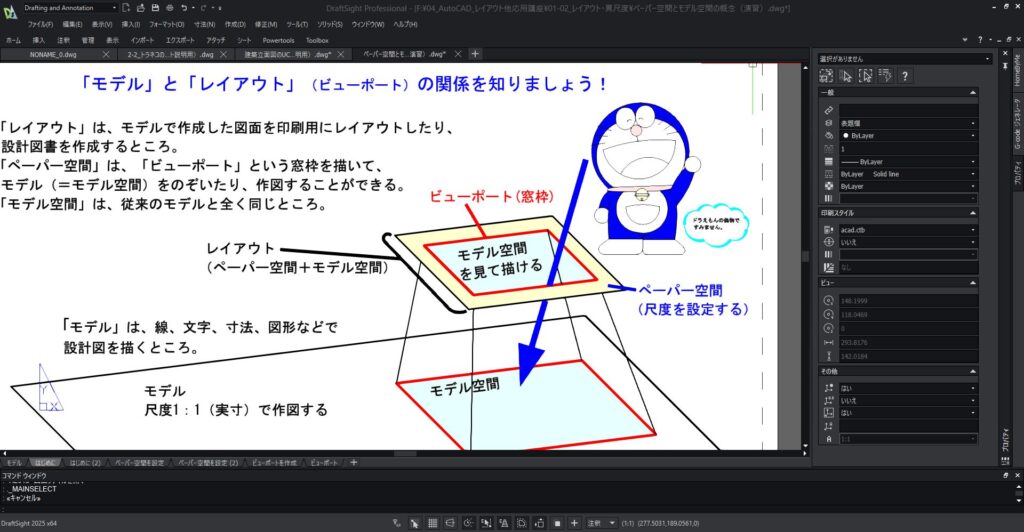Screen dimensions: 1024x532
Task: Open the HomeByMe side palette tab
Action: [x=1017, y=70]
